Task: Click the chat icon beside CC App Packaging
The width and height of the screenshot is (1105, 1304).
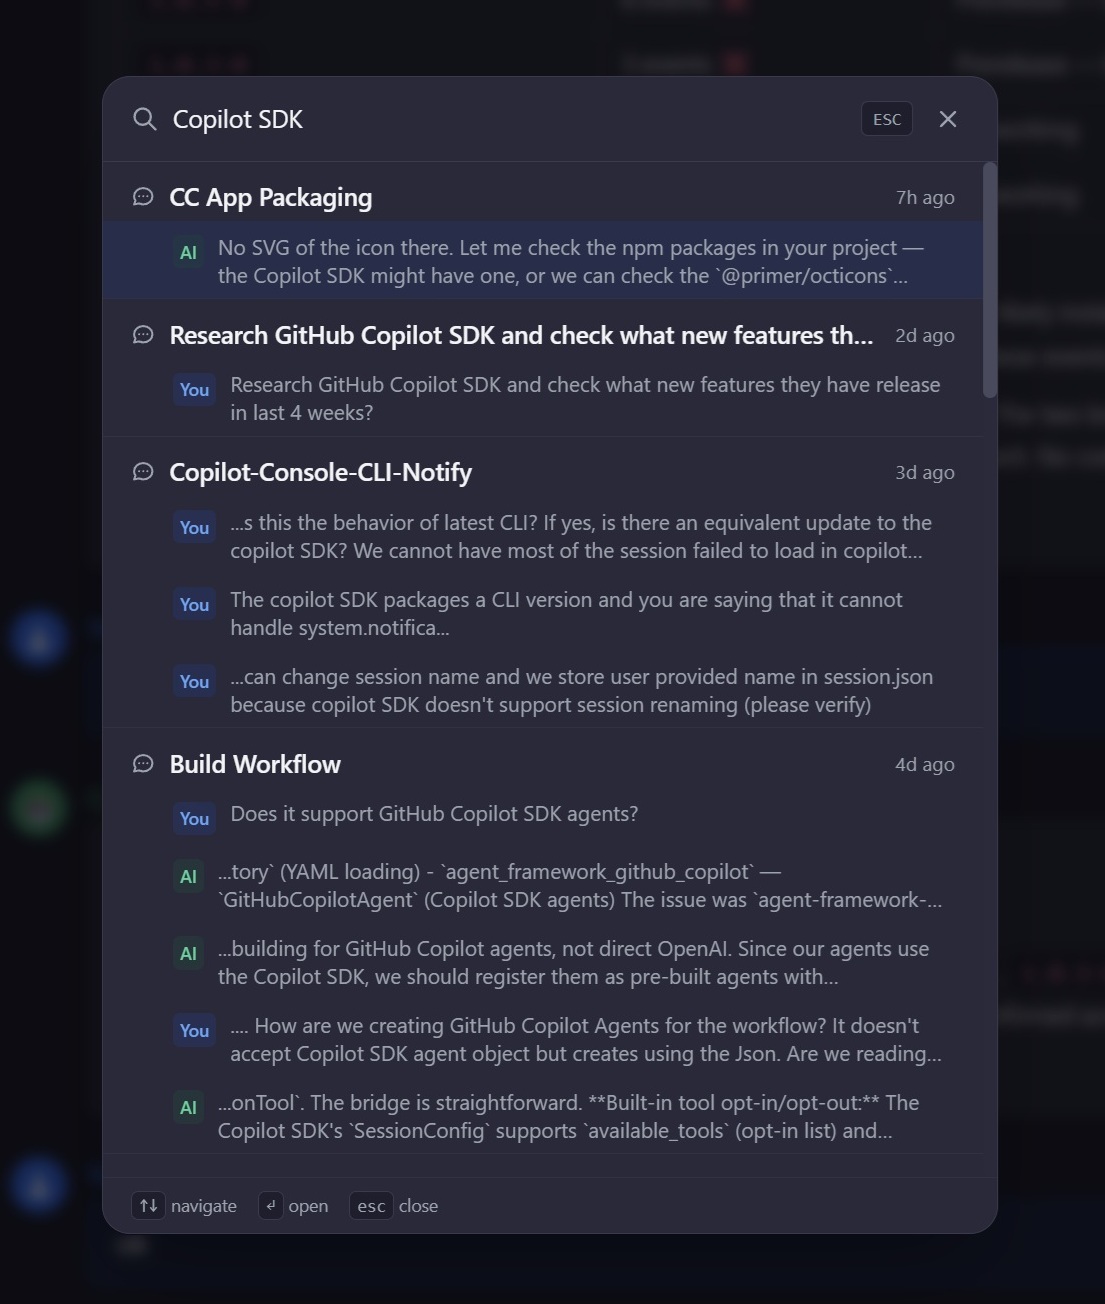Action: pyautogui.click(x=143, y=197)
